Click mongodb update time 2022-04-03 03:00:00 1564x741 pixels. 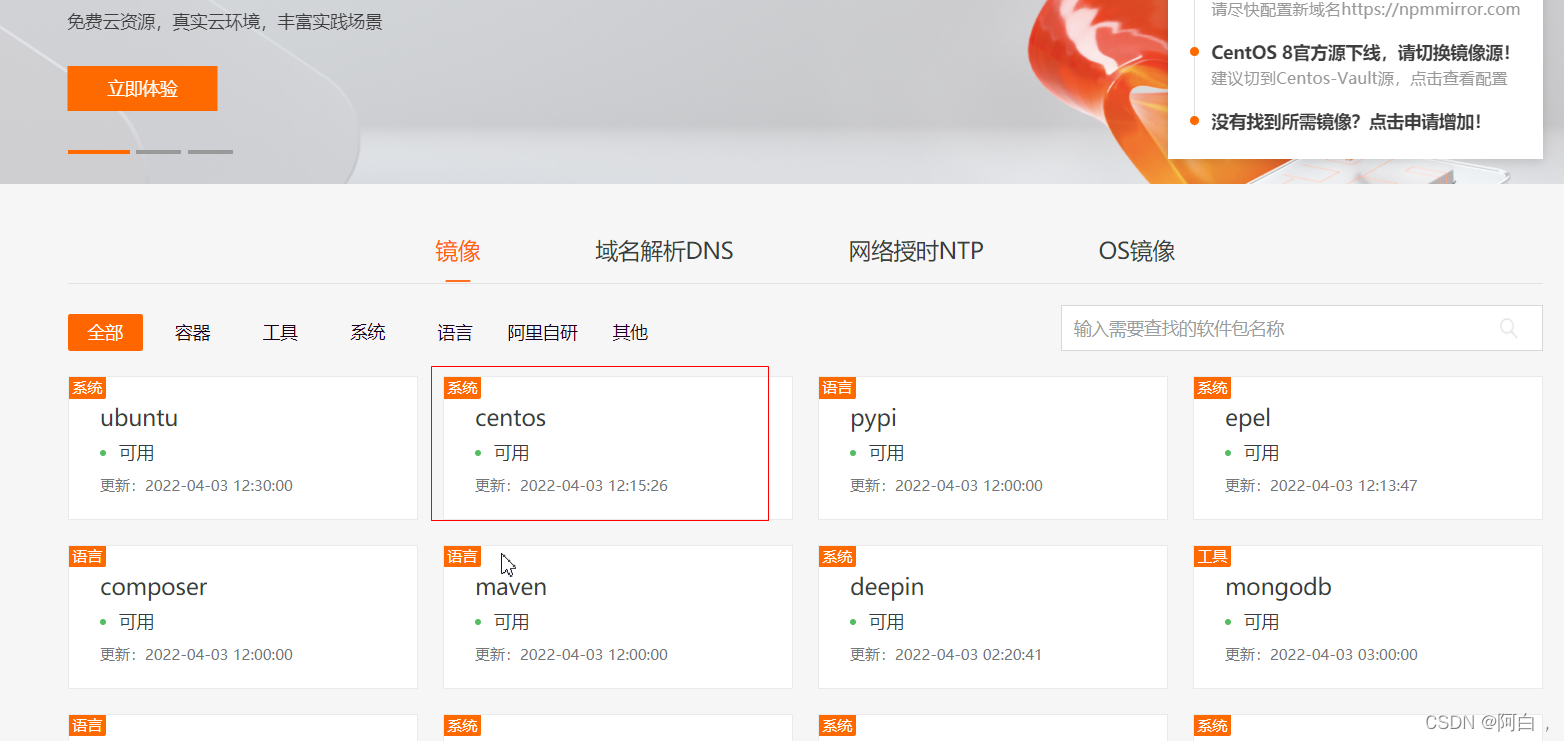[x=1344, y=655]
